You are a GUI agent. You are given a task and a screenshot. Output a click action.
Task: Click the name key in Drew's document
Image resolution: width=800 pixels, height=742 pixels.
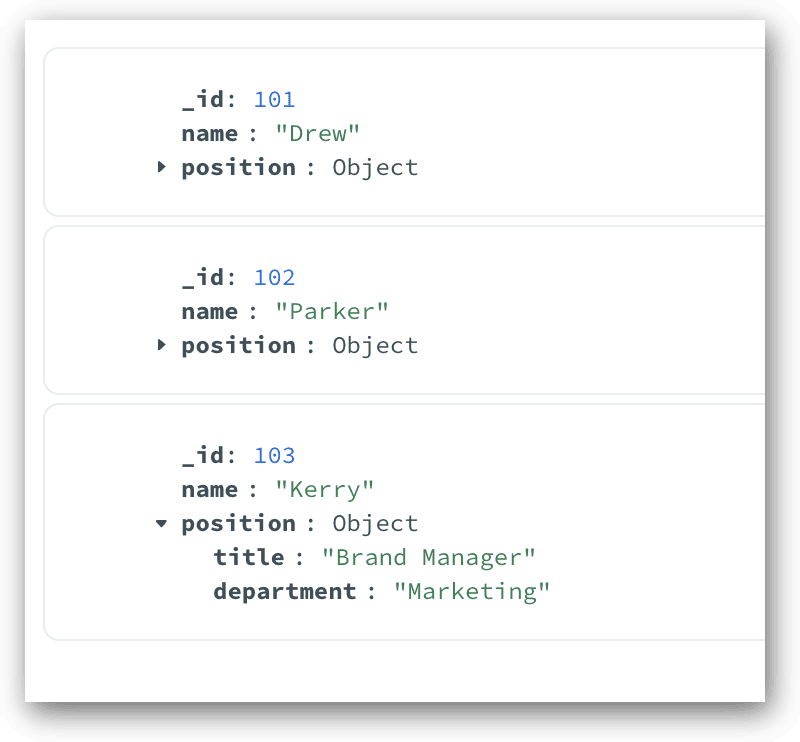210,134
